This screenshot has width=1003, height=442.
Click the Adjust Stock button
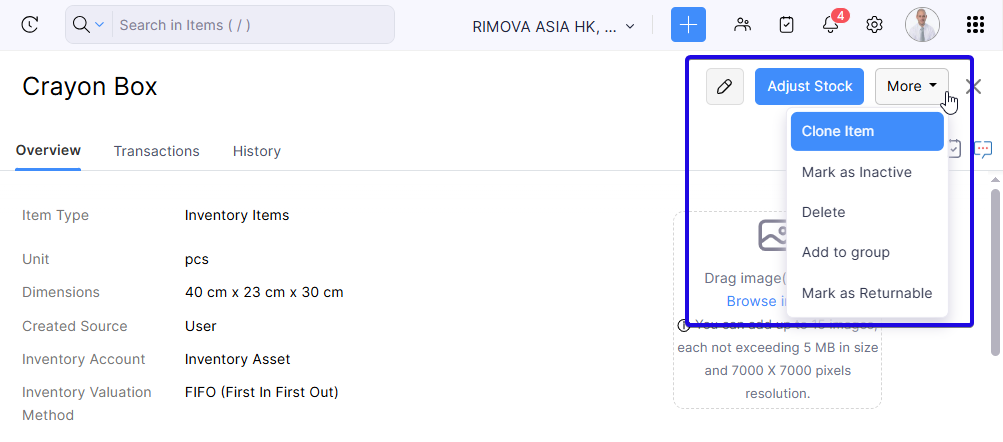coord(809,86)
